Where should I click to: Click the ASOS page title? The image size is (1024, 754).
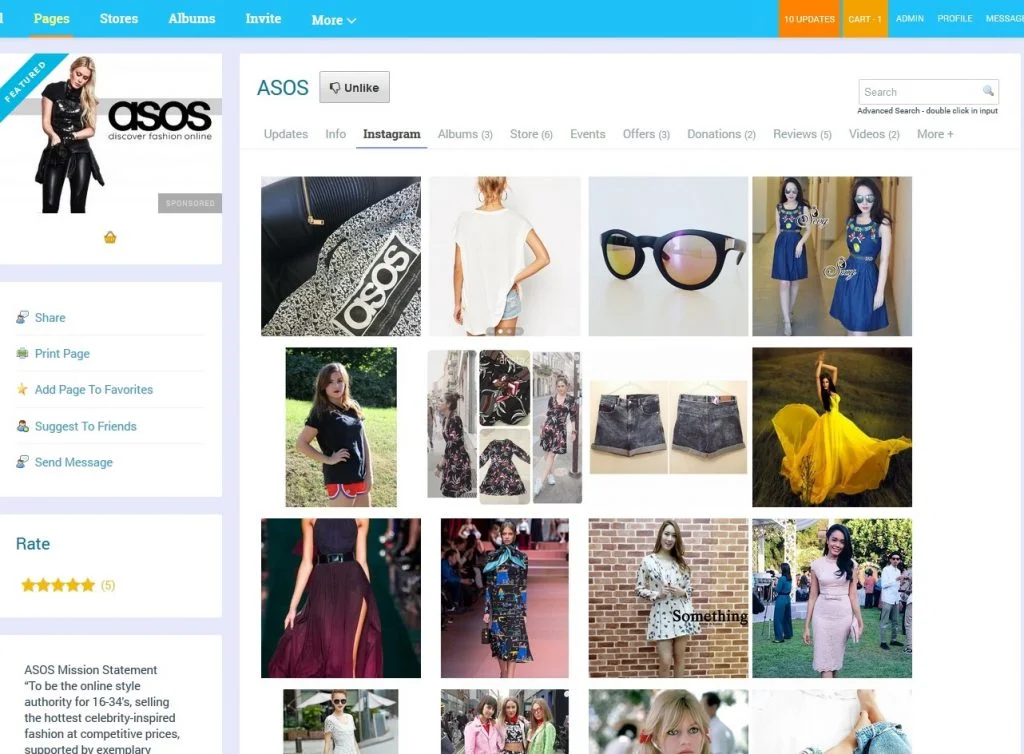tap(282, 87)
